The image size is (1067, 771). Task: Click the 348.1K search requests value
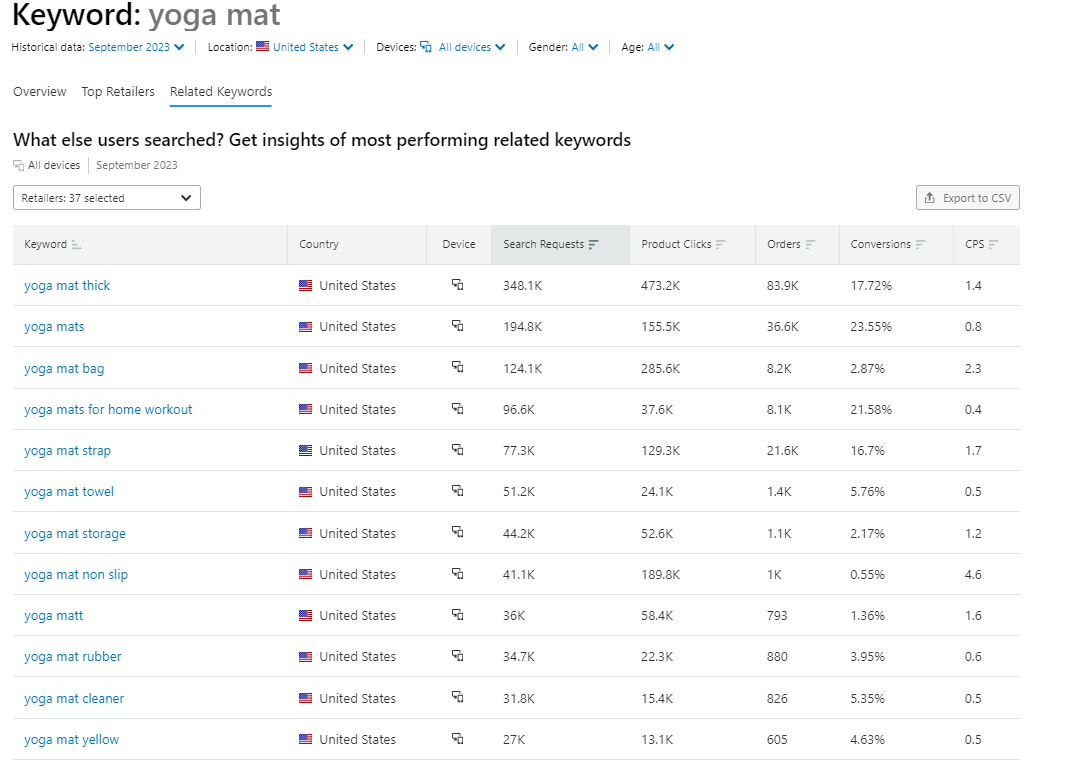click(x=523, y=286)
